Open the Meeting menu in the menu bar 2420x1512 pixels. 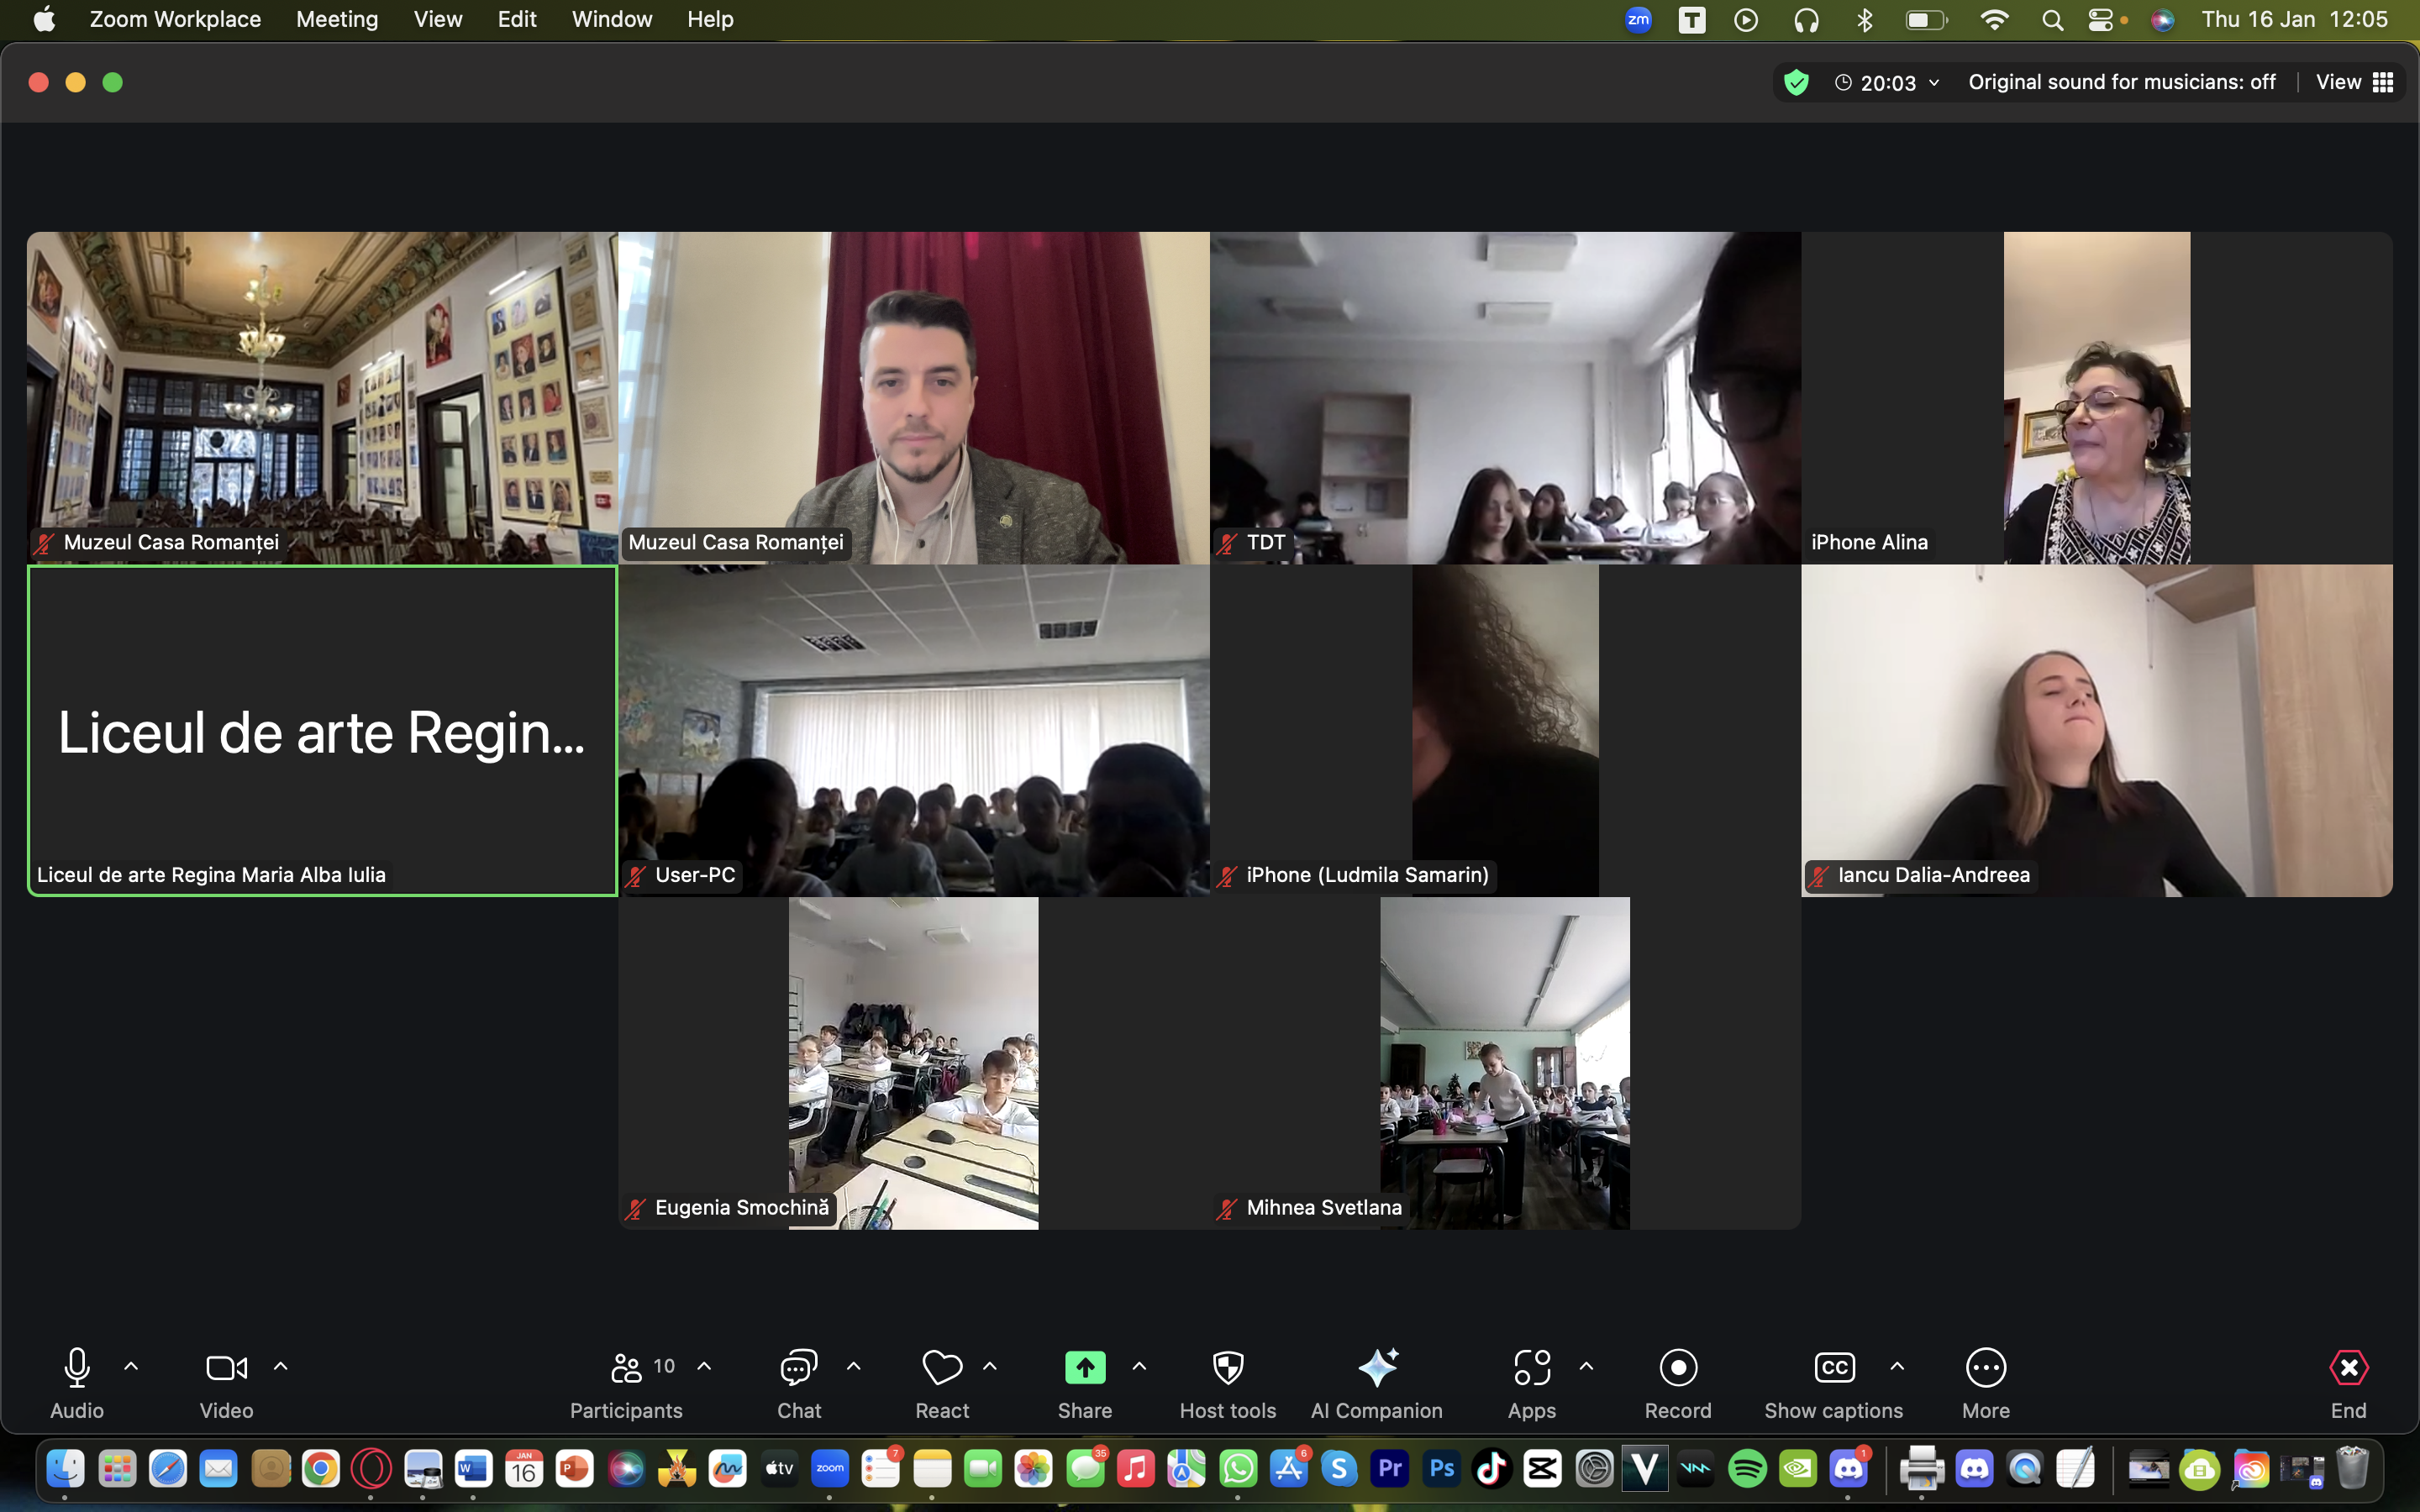click(x=337, y=19)
